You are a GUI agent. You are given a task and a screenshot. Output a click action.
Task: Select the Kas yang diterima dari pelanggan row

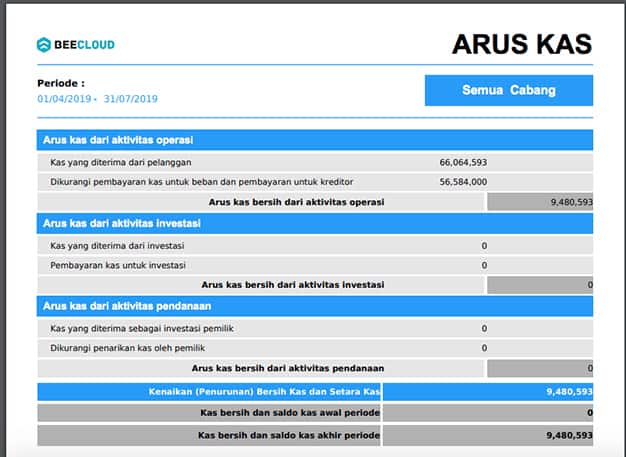point(120,162)
